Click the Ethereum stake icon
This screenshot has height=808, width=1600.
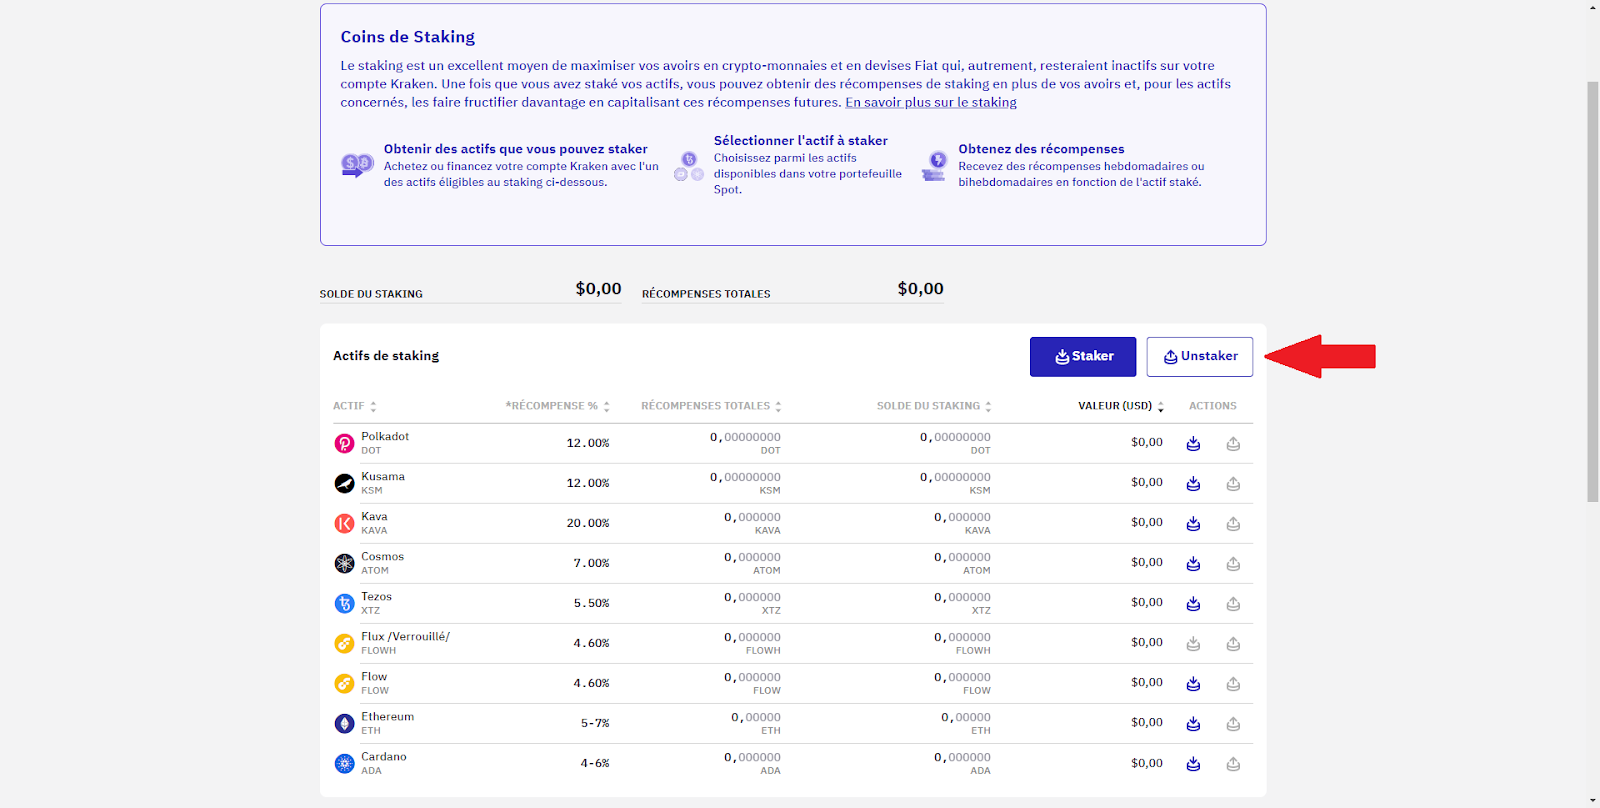[1193, 723]
